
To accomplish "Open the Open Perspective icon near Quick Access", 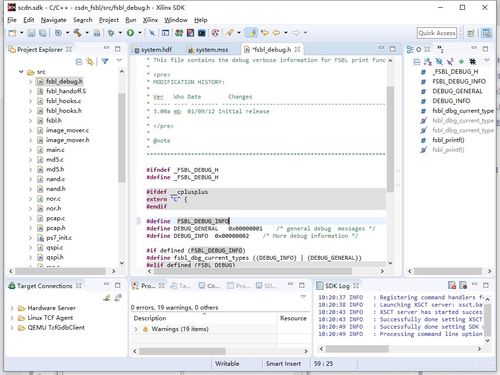I will click(x=471, y=33).
